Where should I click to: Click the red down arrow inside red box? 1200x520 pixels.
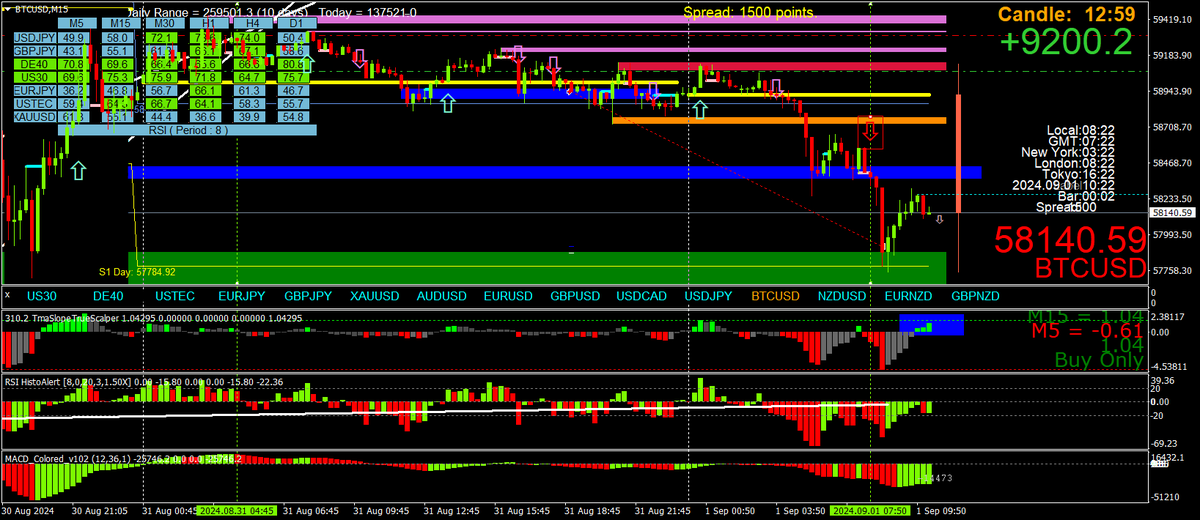coord(871,130)
